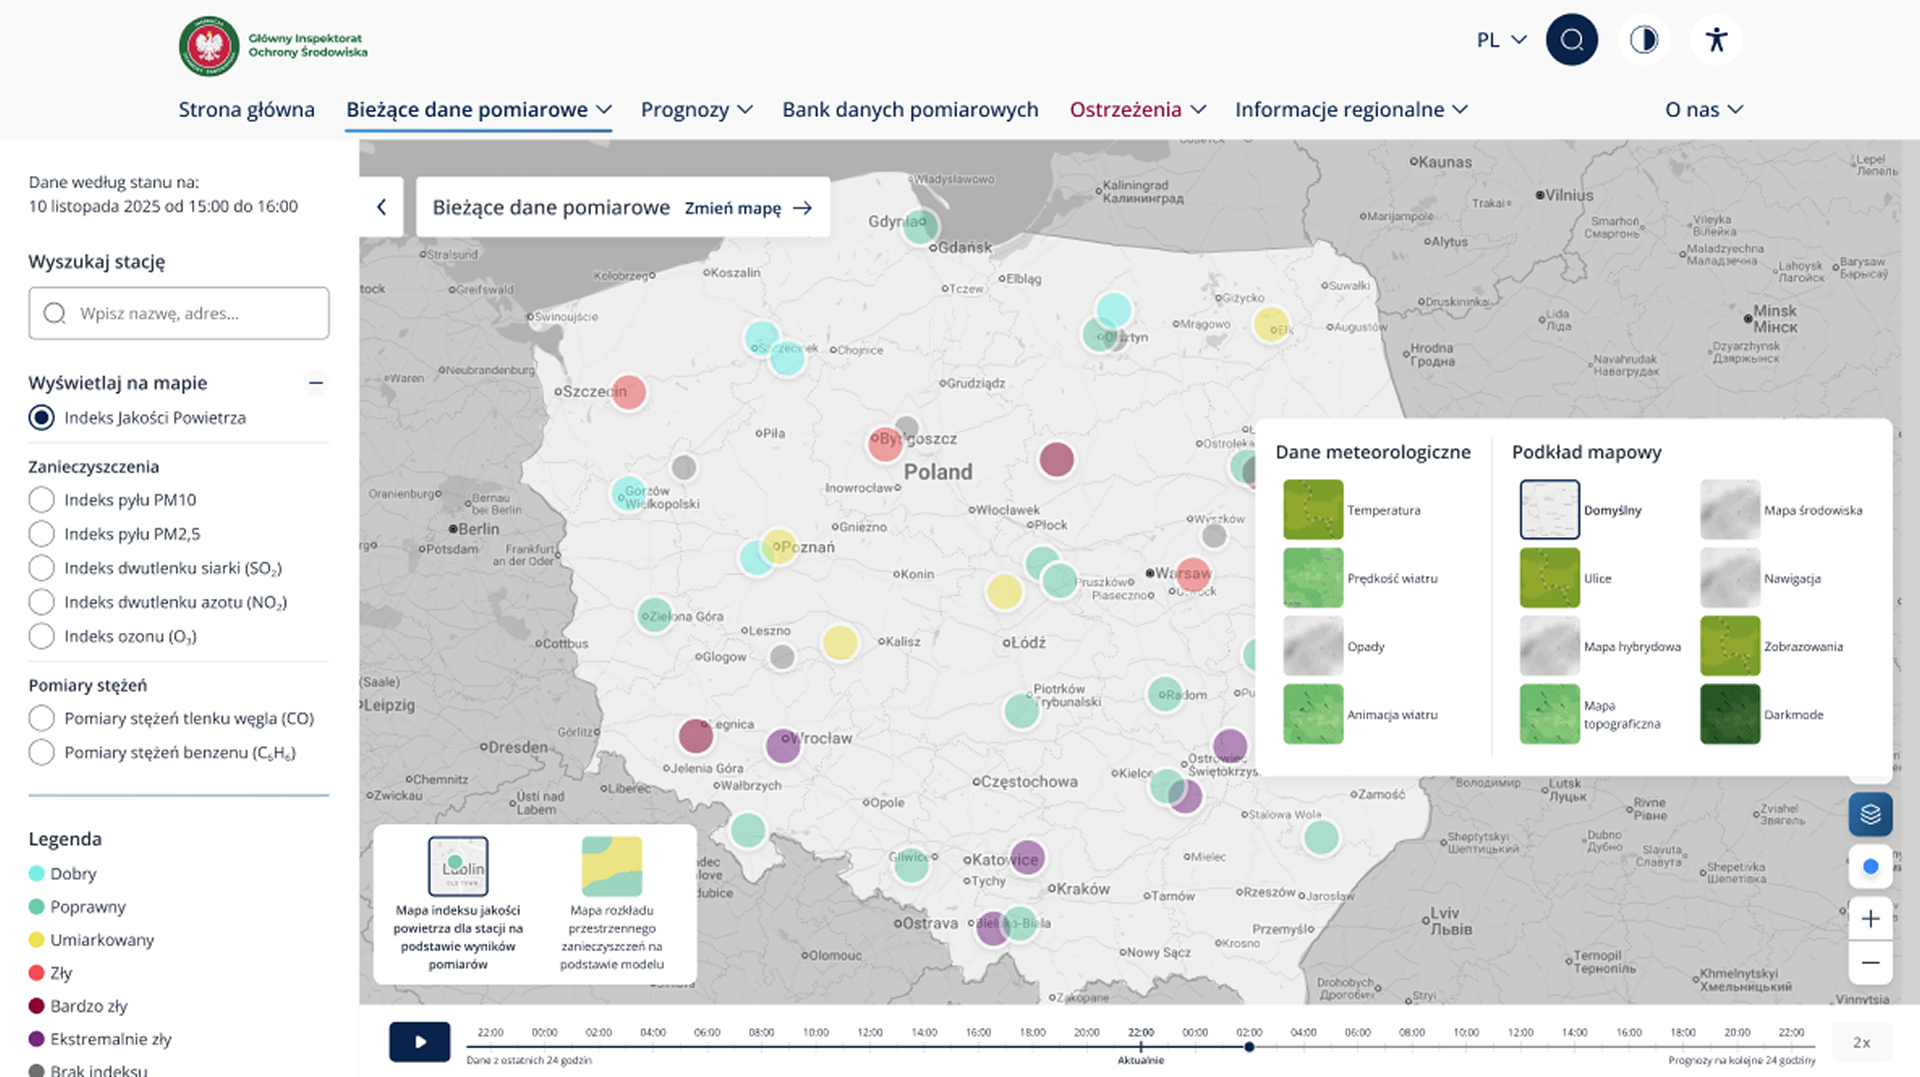Click the Zmień mapę link
Viewport: 1920px width, 1077px height.
tap(747, 208)
